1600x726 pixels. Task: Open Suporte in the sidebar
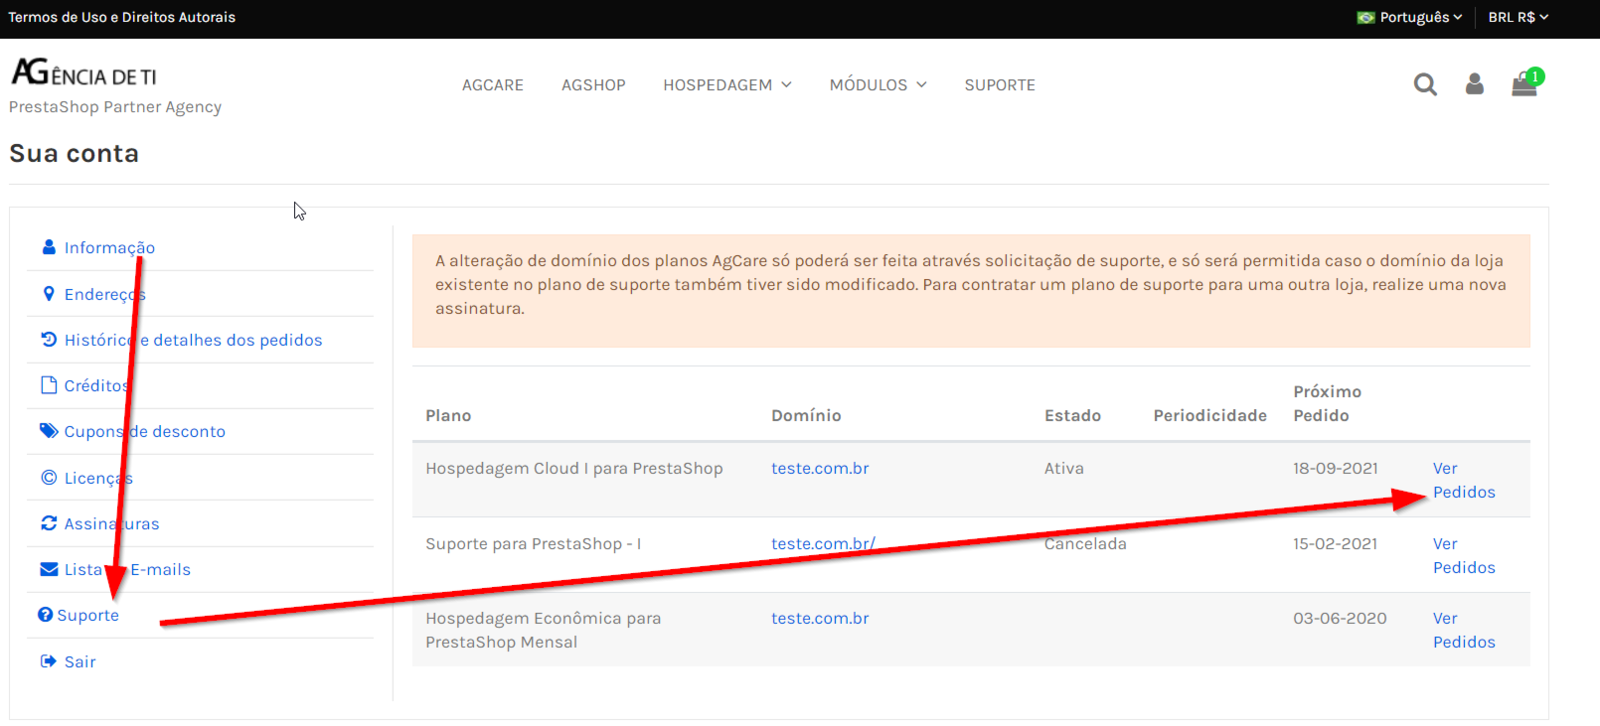coord(88,615)
